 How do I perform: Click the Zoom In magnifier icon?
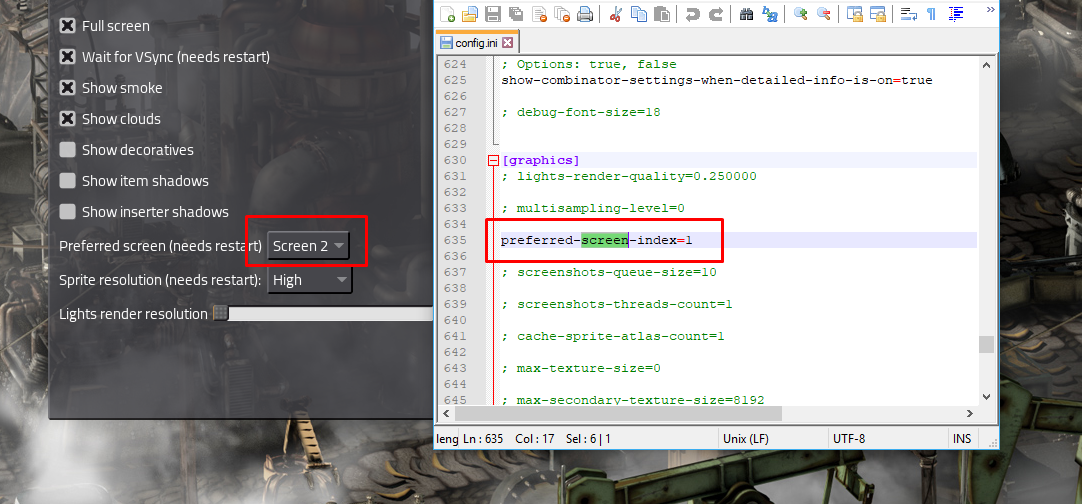pos(800,14)
